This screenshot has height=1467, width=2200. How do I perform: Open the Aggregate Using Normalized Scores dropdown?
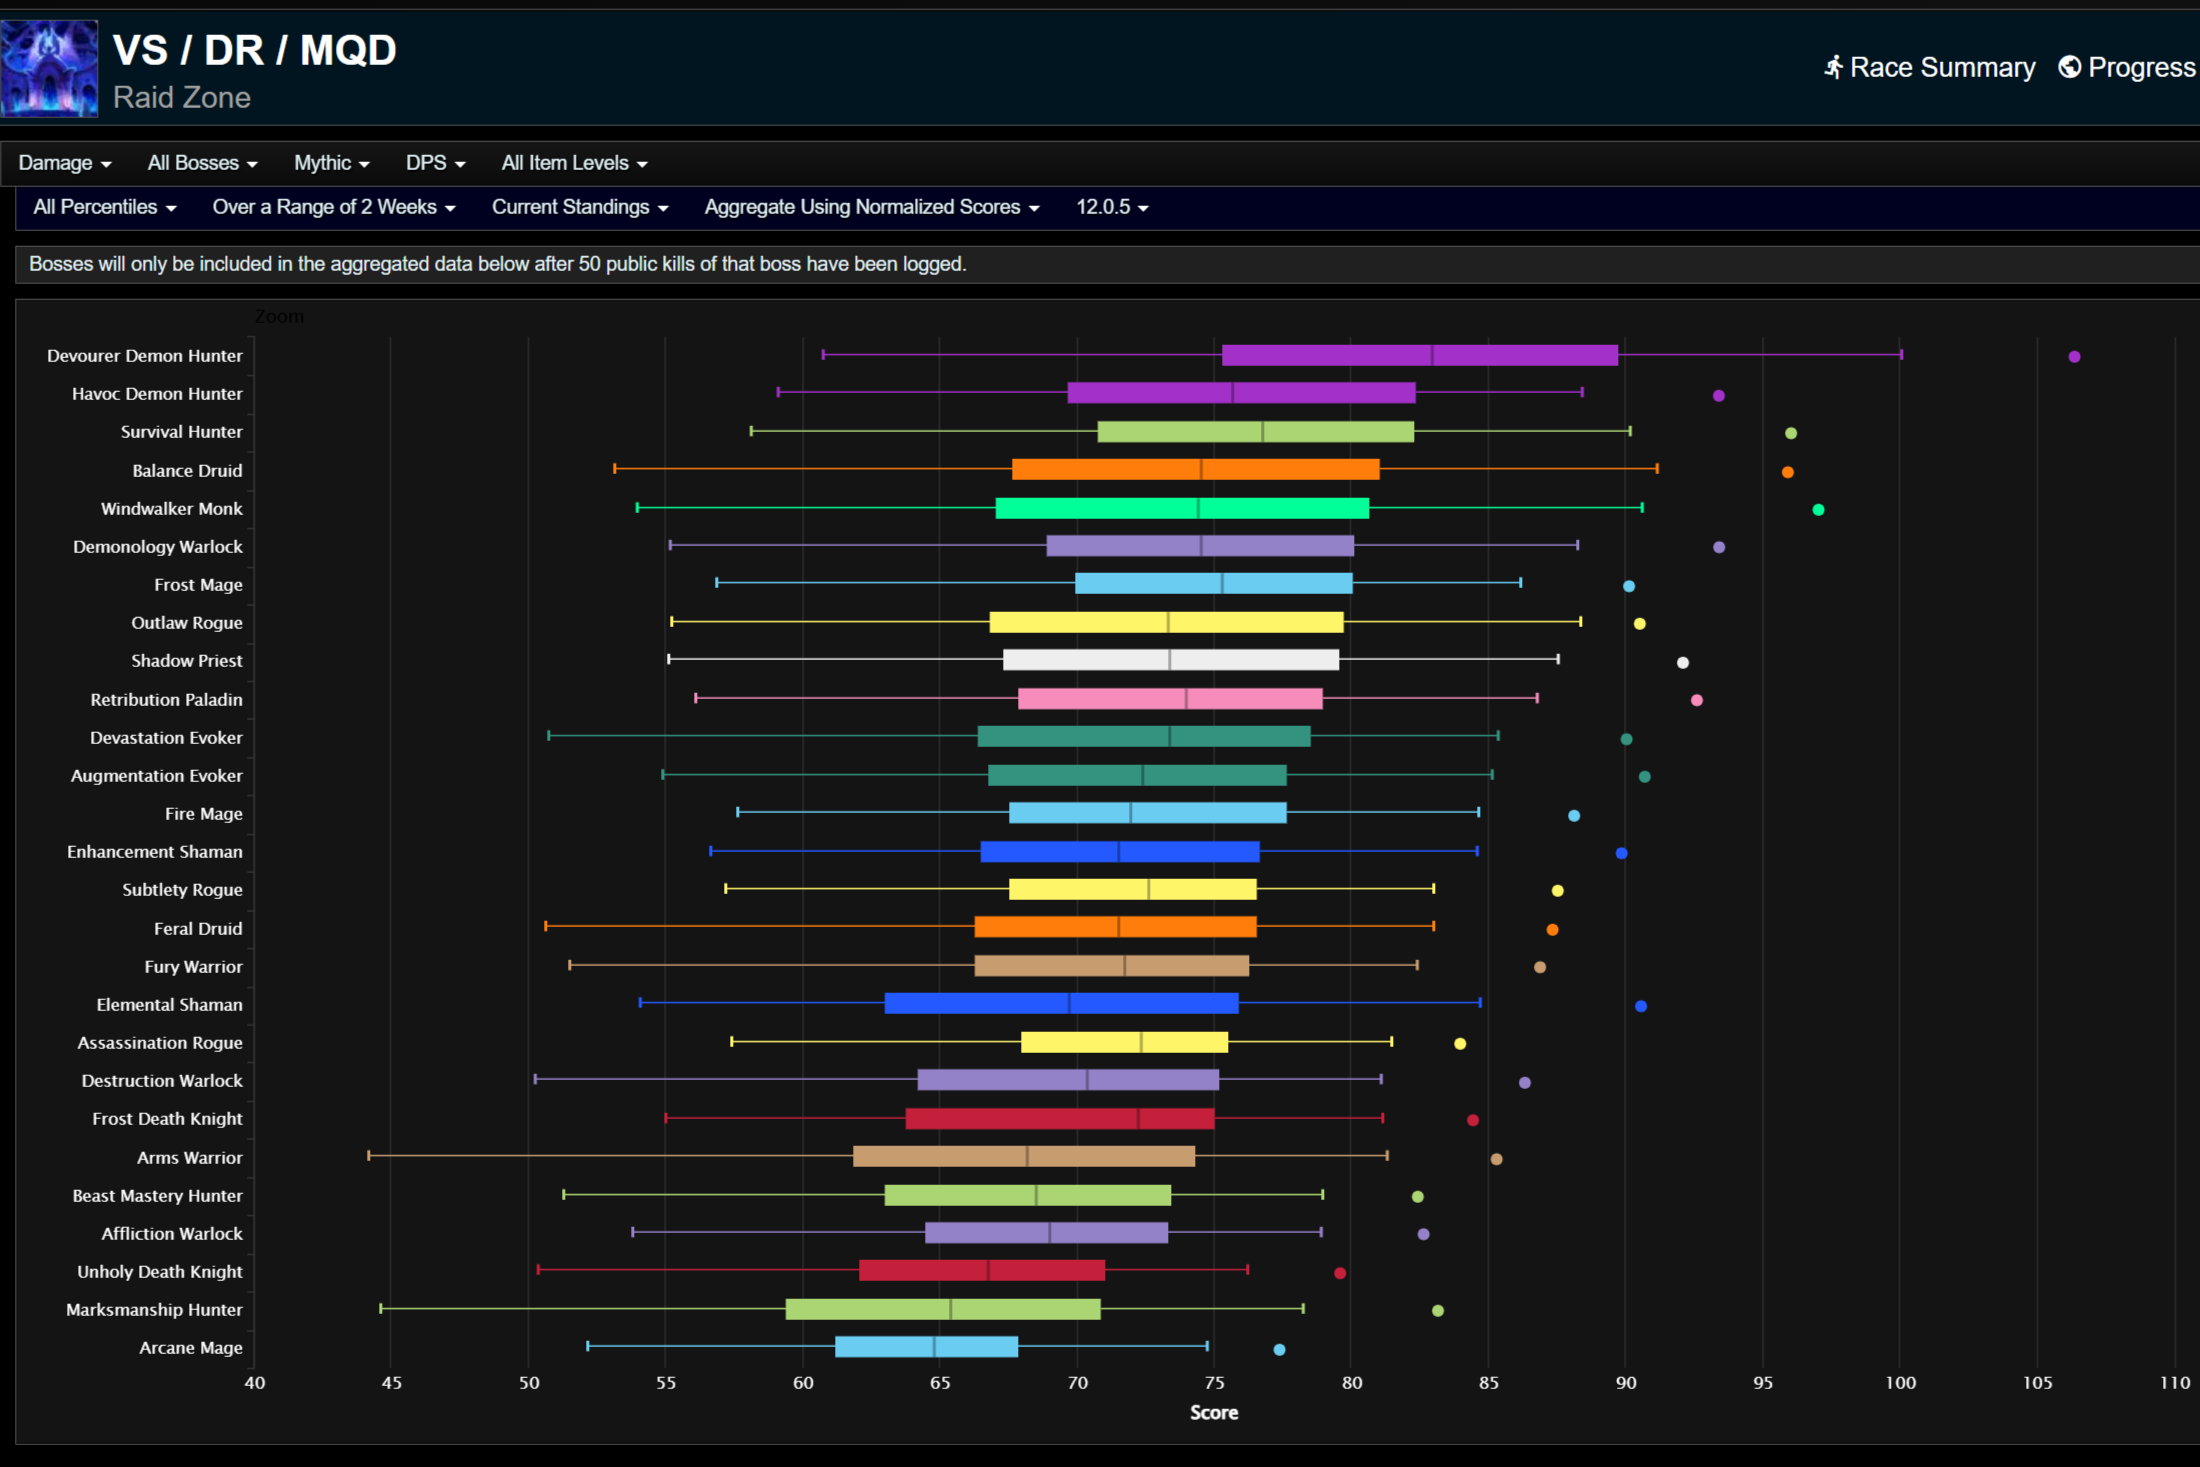tap(871, 207)
